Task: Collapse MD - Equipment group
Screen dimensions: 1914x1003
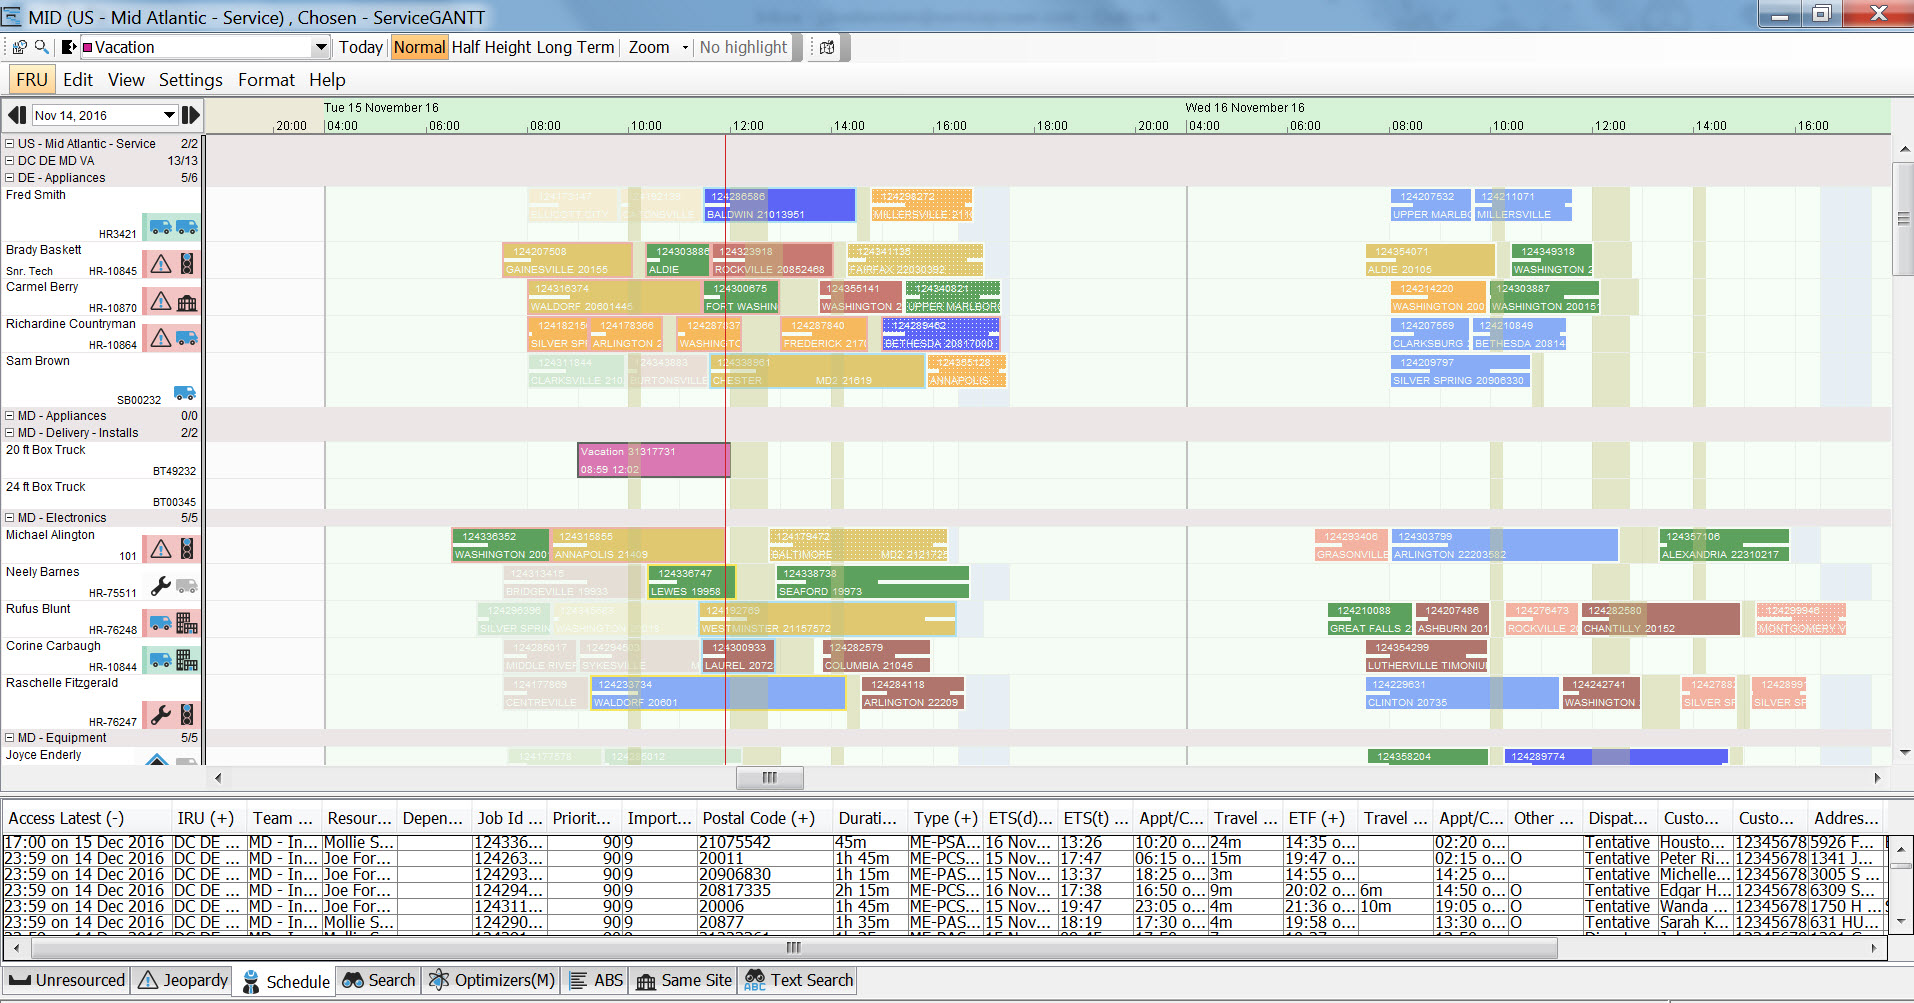Action: (x=10, y=738)
